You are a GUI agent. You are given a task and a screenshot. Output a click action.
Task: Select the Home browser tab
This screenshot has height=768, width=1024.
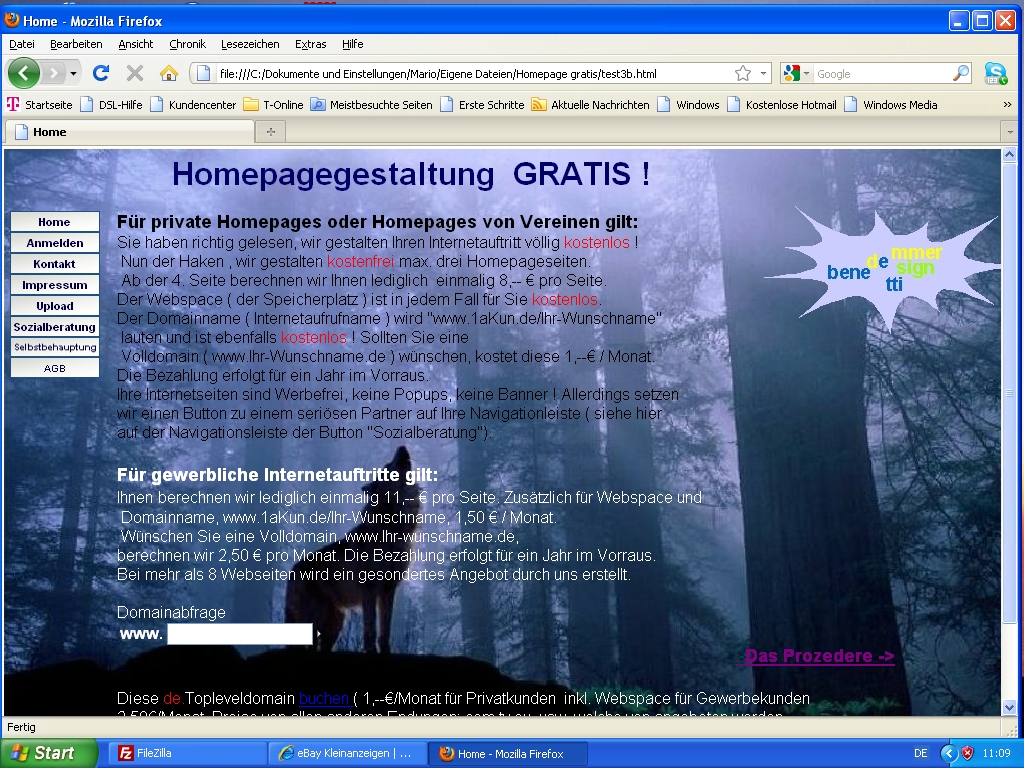[x=129, y=132]
